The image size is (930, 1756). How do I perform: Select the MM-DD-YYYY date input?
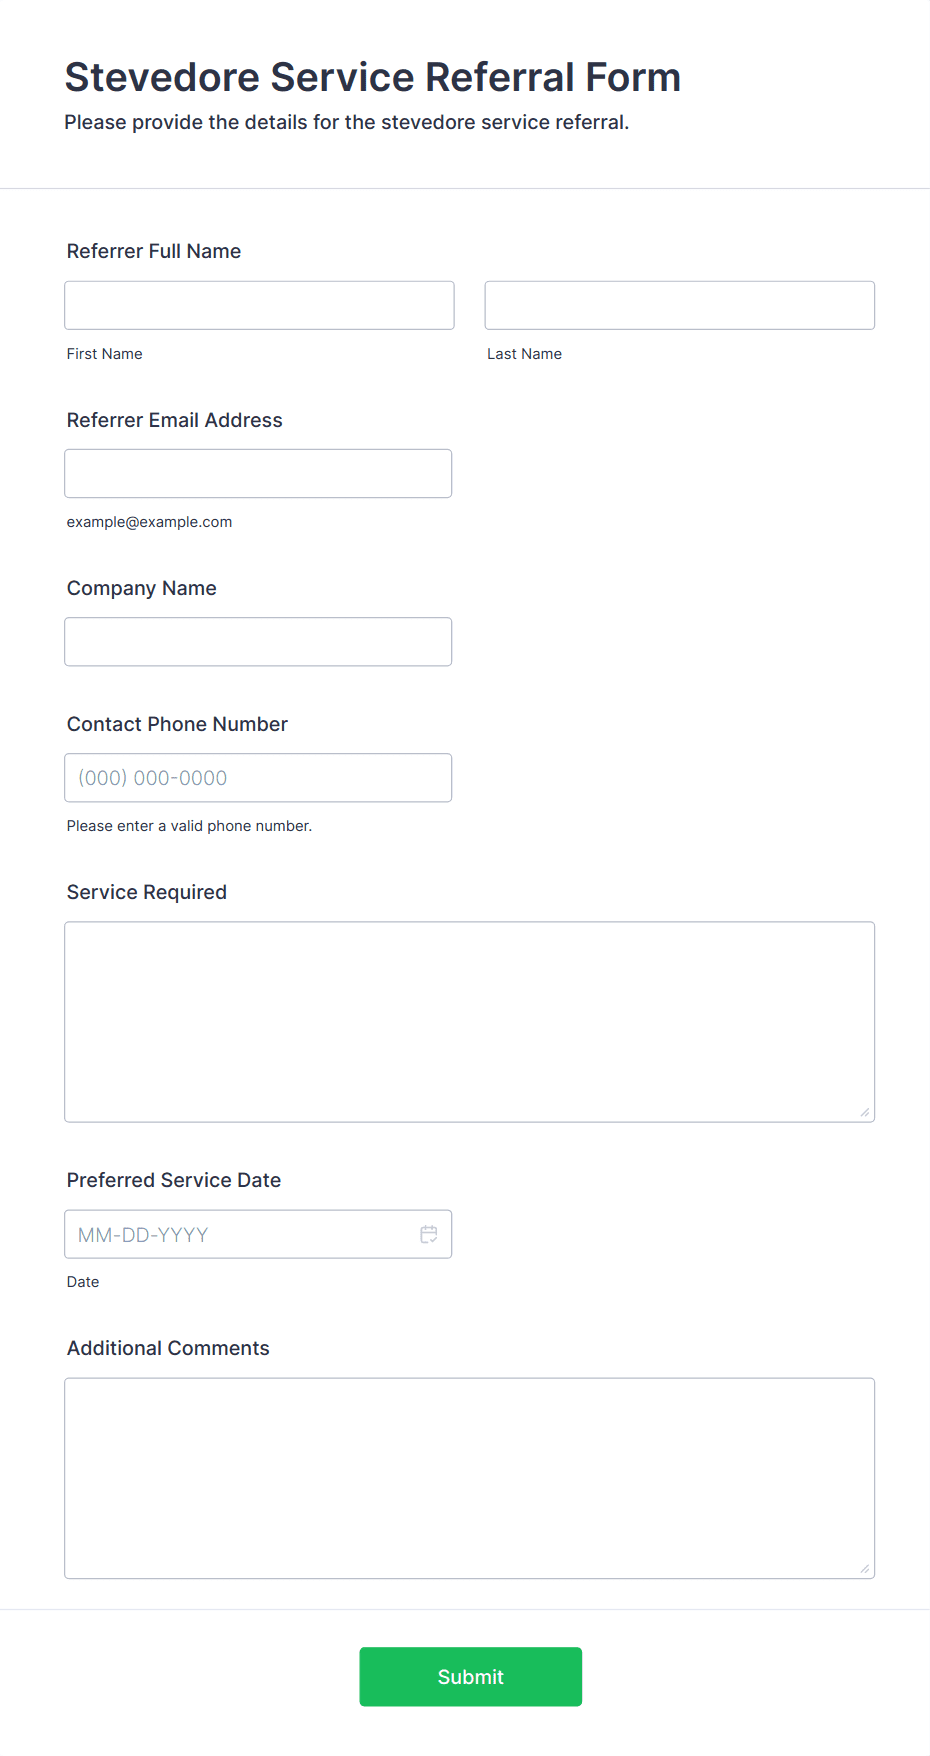[x=240, y=1235]
